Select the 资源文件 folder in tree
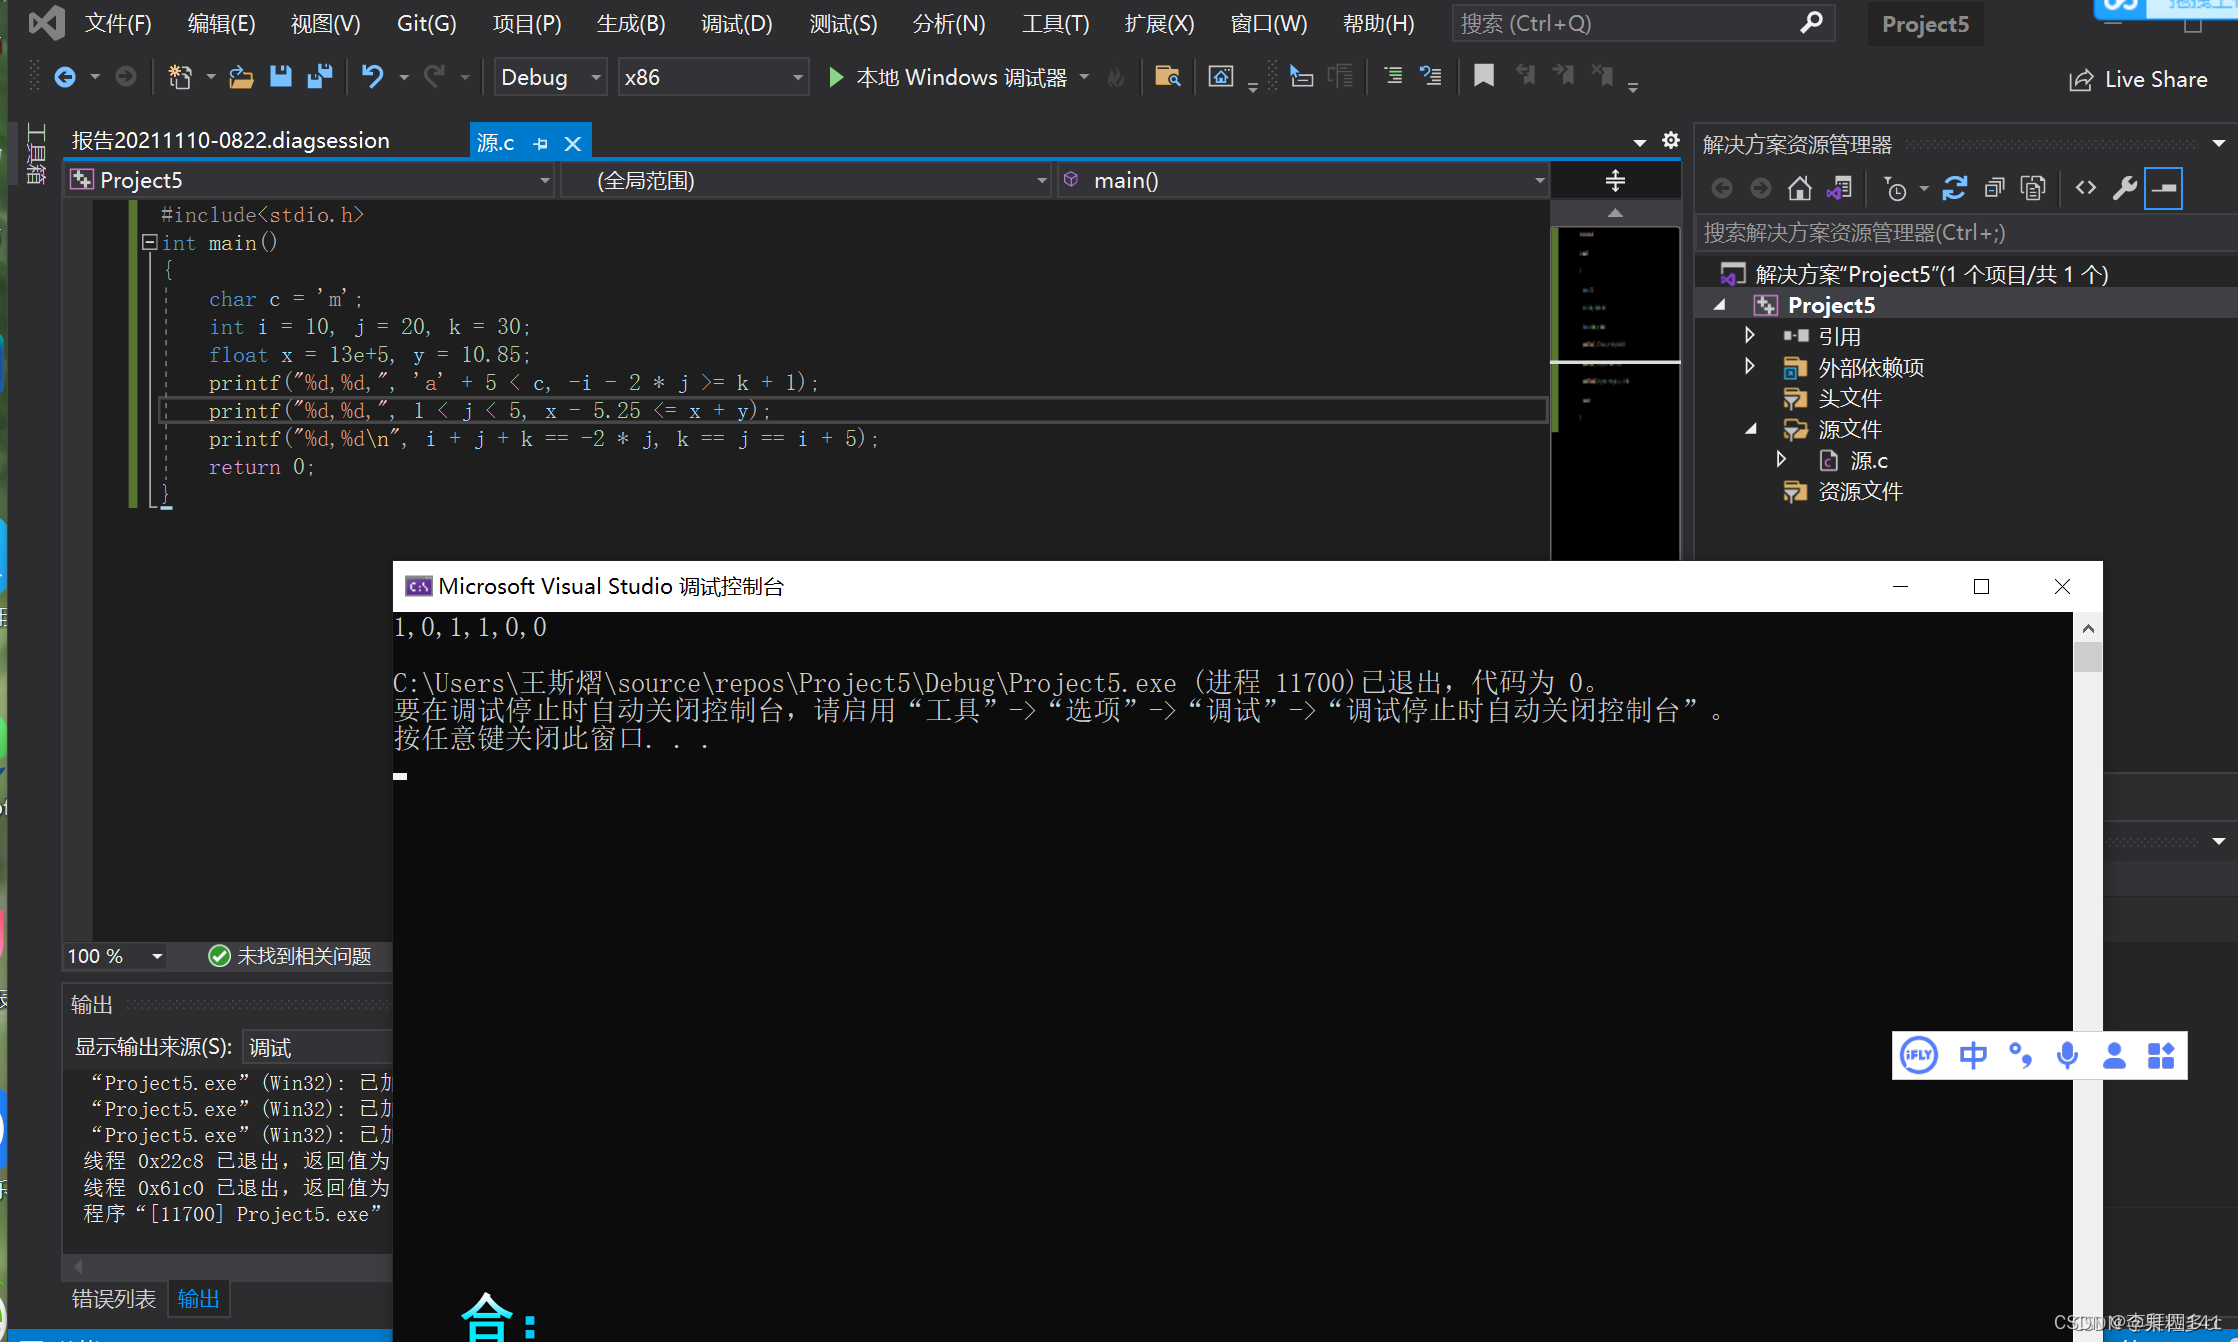The height and width of the screenshot is (1342, 2238). click(1859, 491)
